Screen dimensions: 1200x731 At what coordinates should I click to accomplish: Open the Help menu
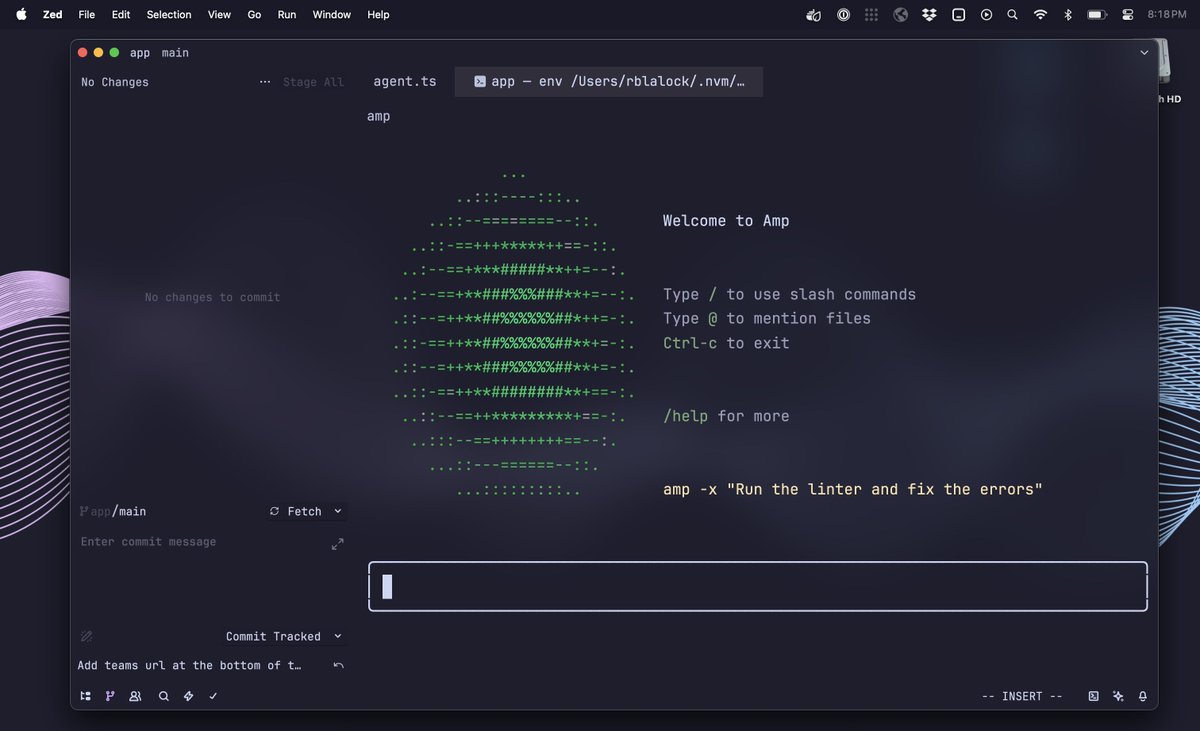(378, 15)
